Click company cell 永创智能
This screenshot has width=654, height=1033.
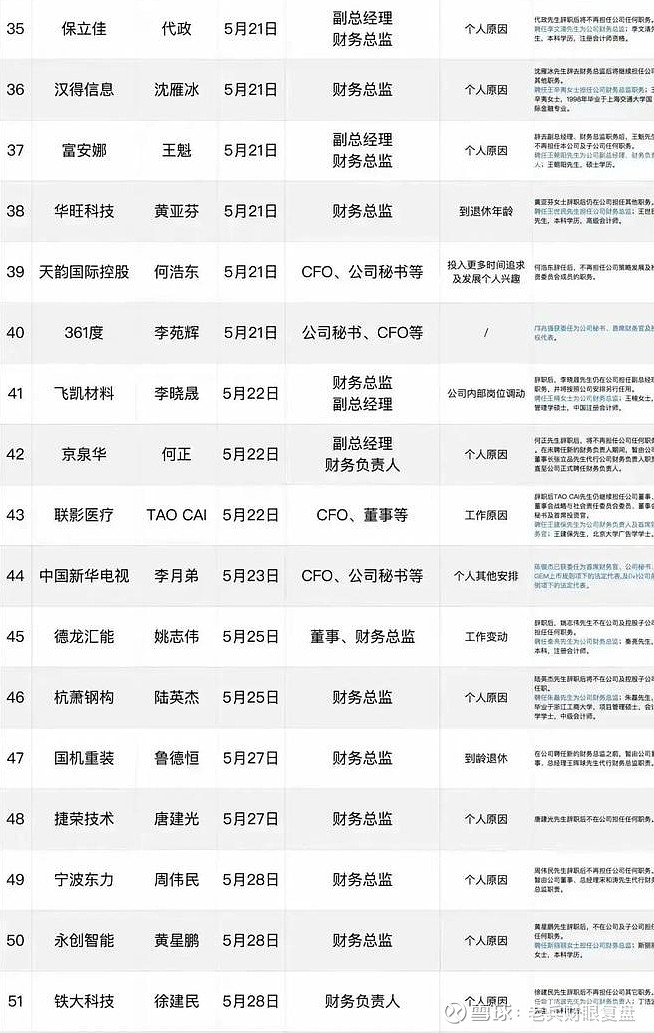[x=84, y=940]
